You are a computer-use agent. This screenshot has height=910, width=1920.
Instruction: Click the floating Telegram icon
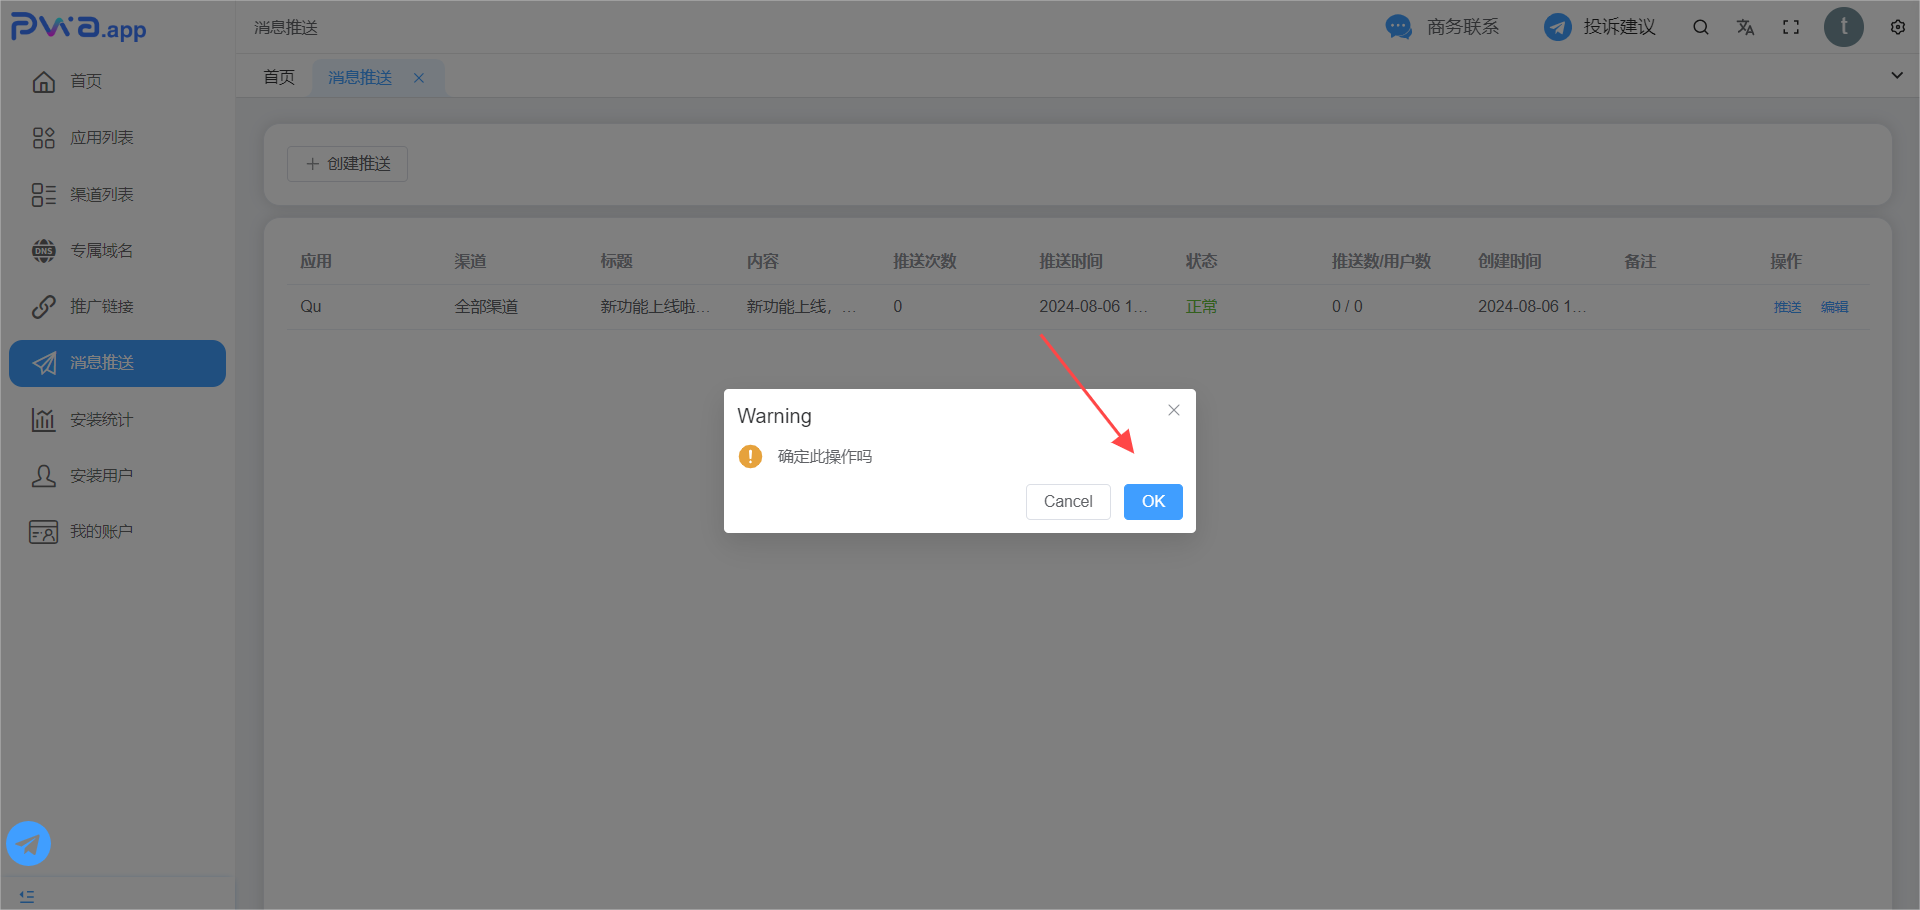(x=28, y=844)
